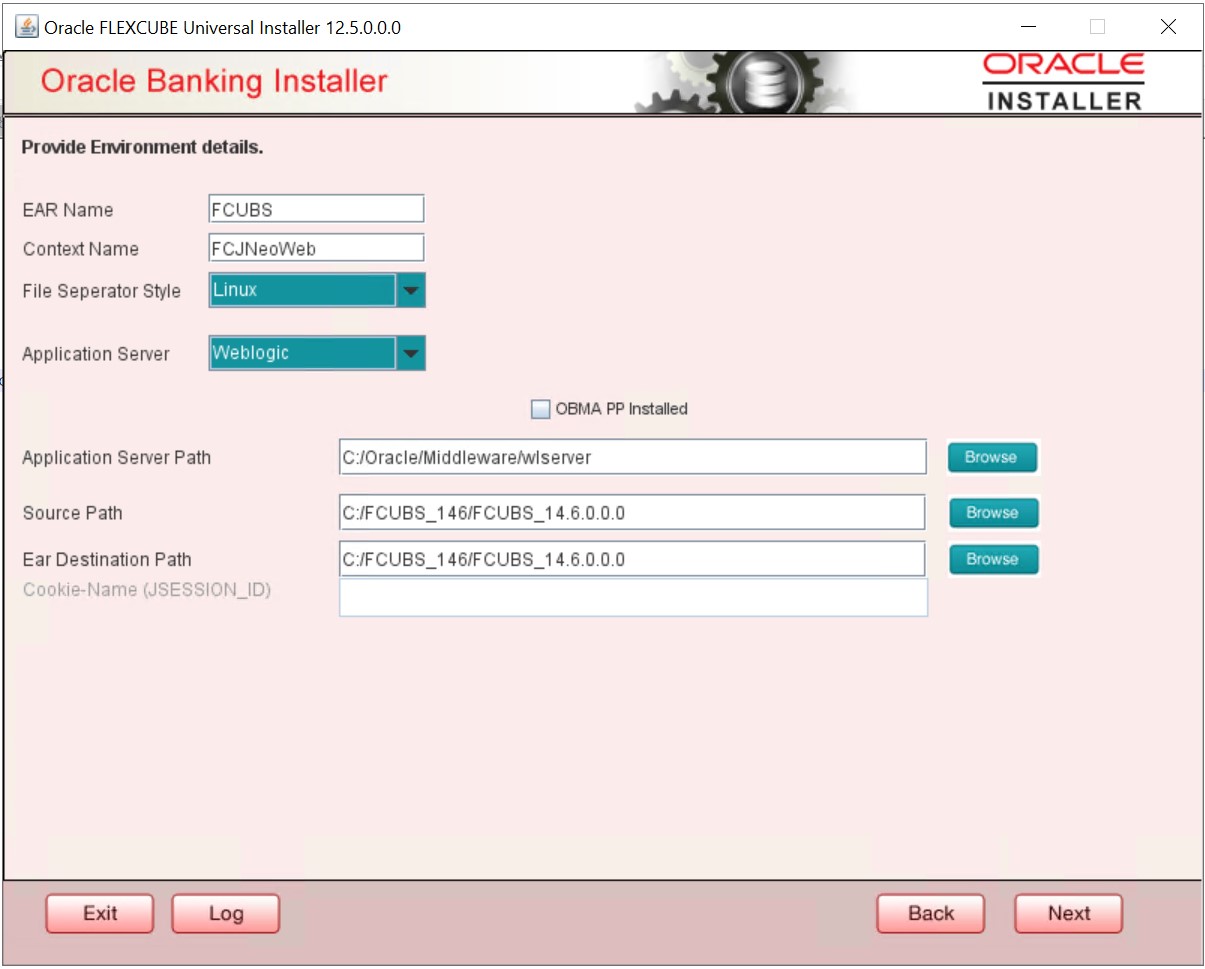Click the Oracle Installer logo
Screen dimensions: 1205x969
pos(1064,81)
